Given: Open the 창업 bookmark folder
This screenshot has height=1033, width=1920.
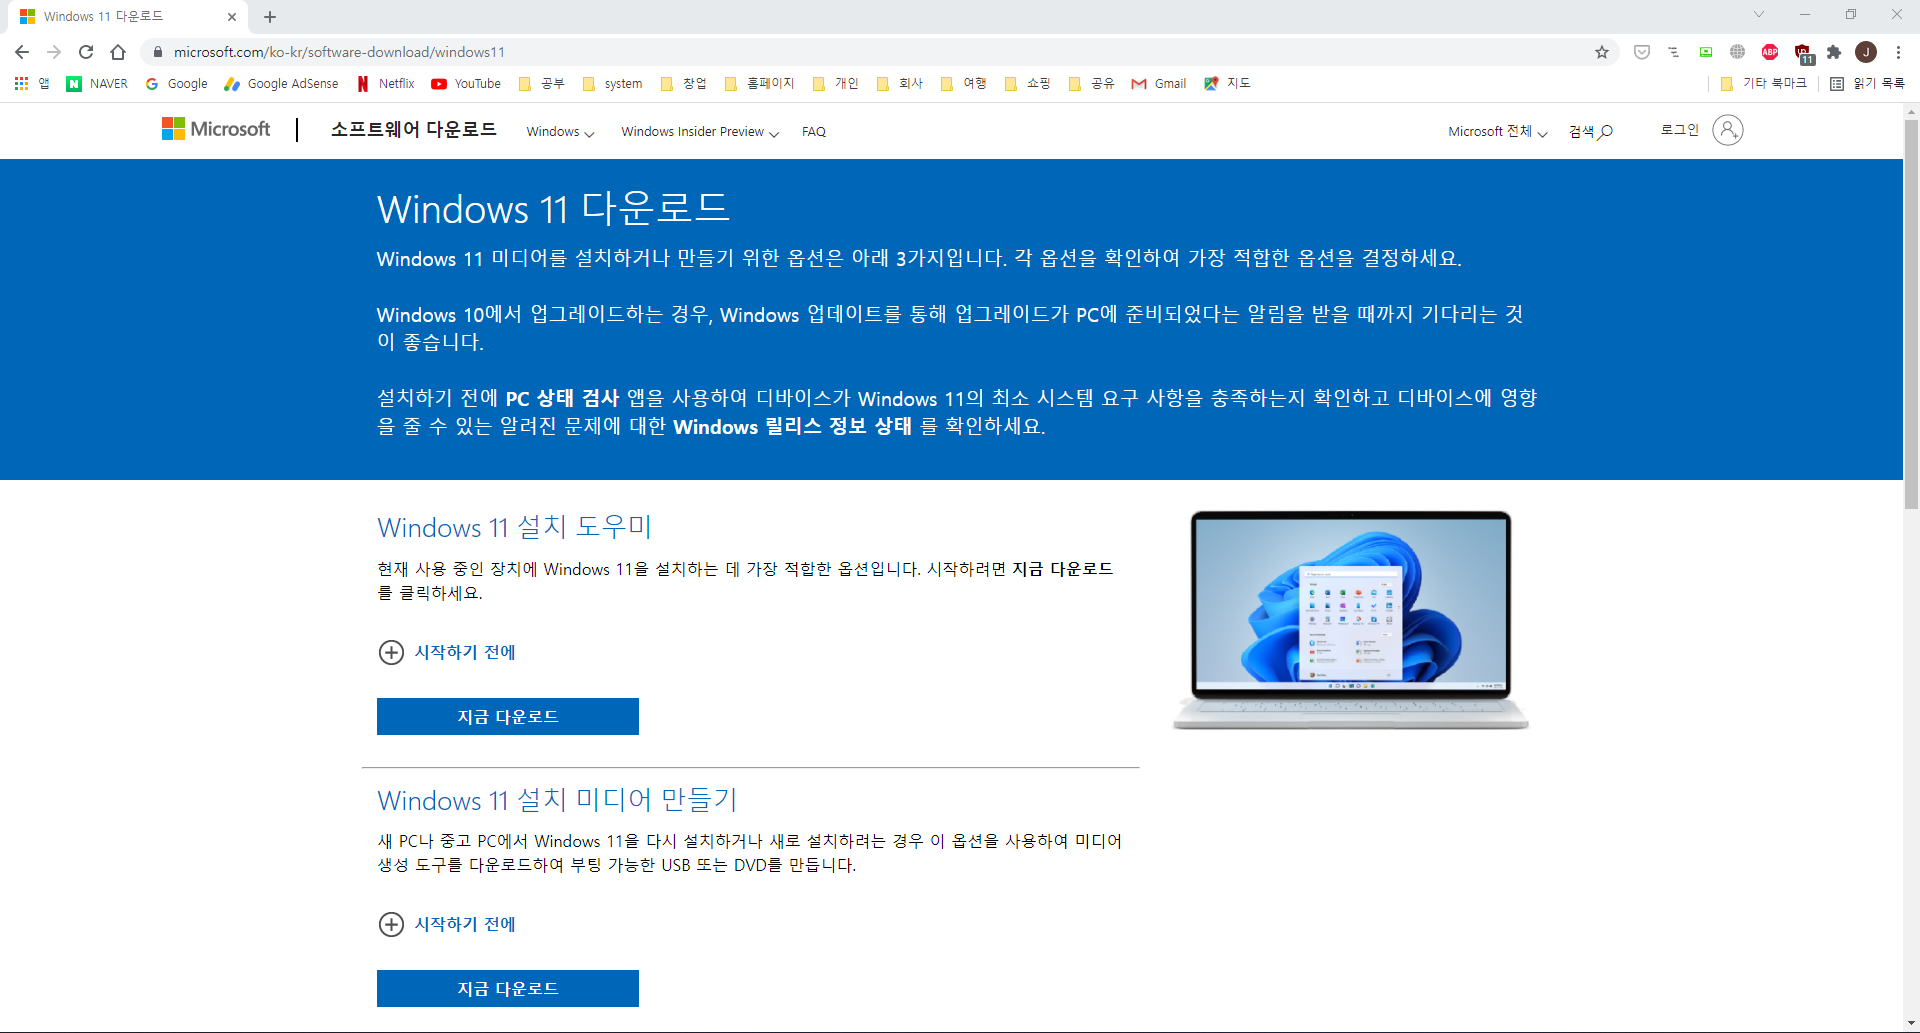Looking at the screenshot, I should point(684,84).
